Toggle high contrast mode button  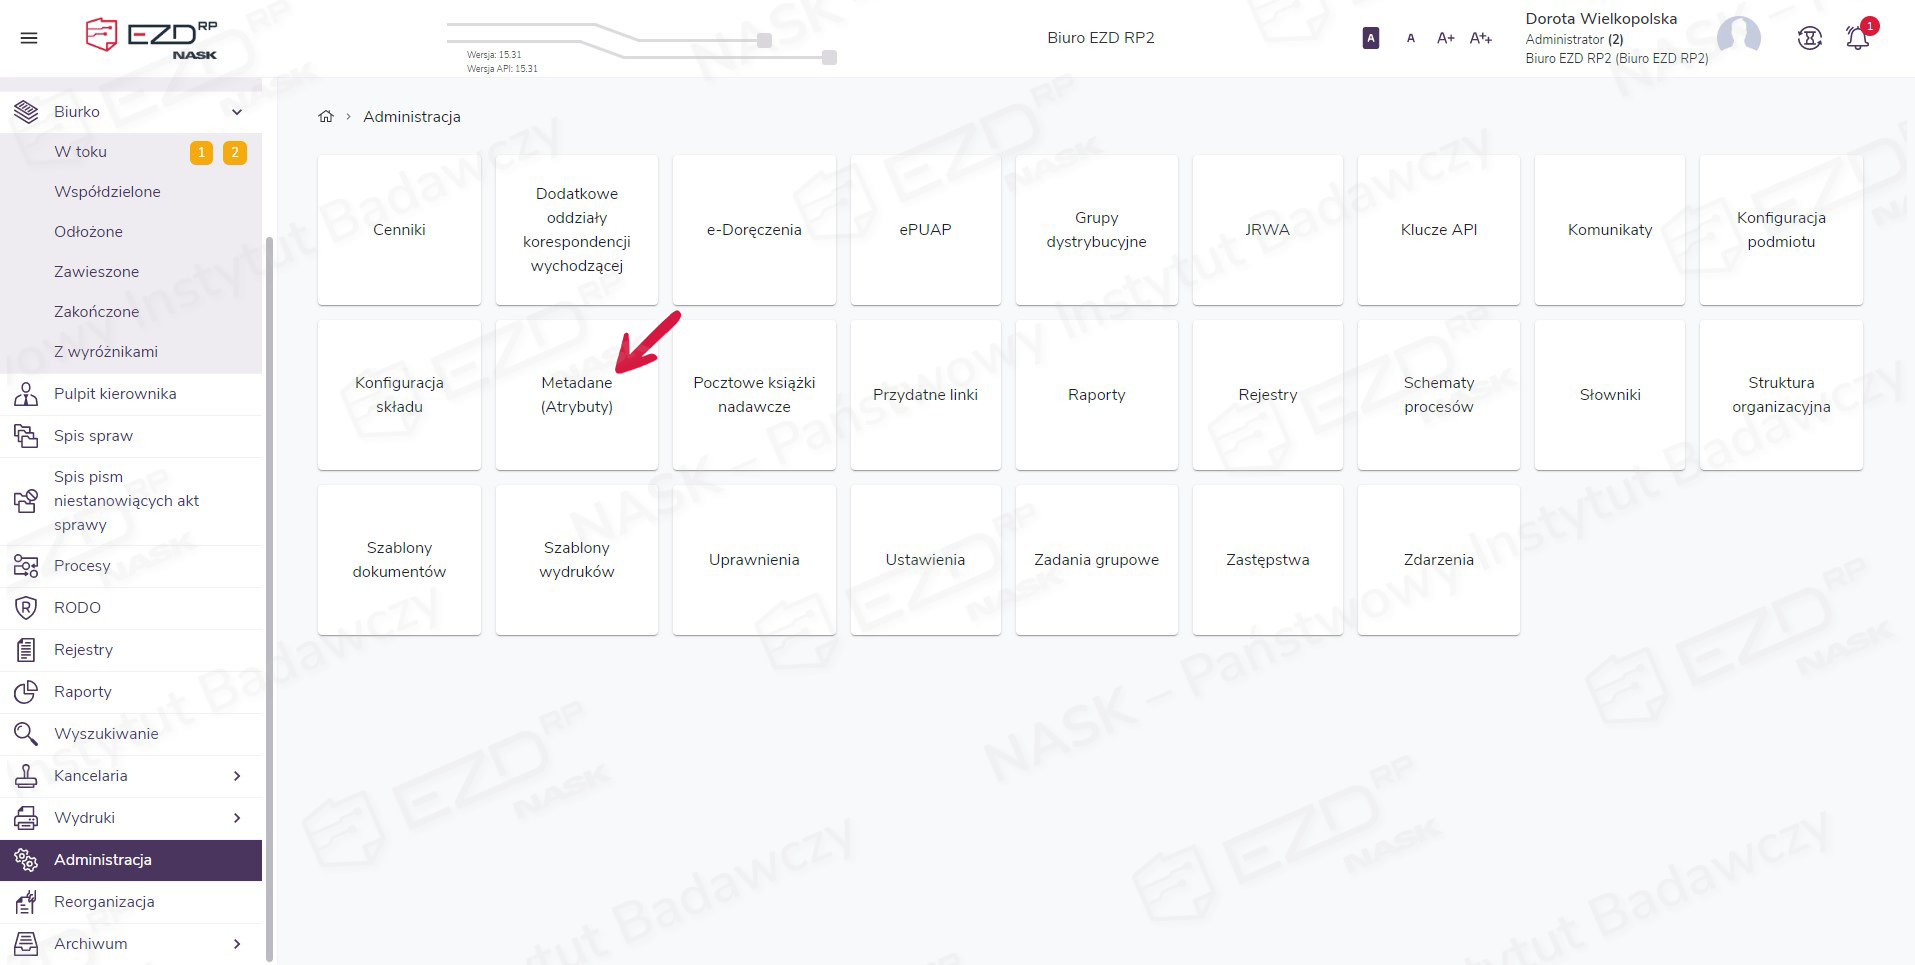1371,38
